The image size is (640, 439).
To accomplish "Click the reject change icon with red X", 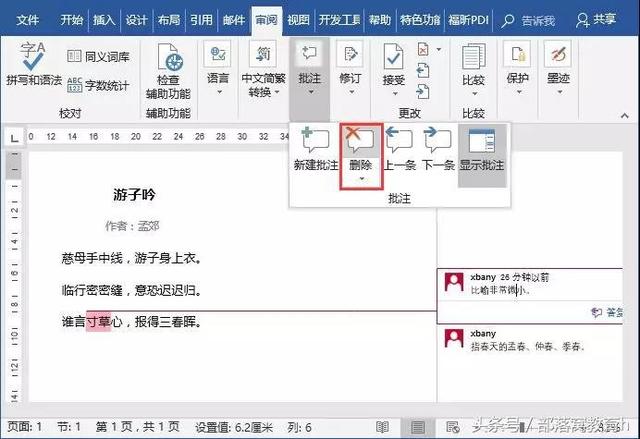I will point(423,50).
